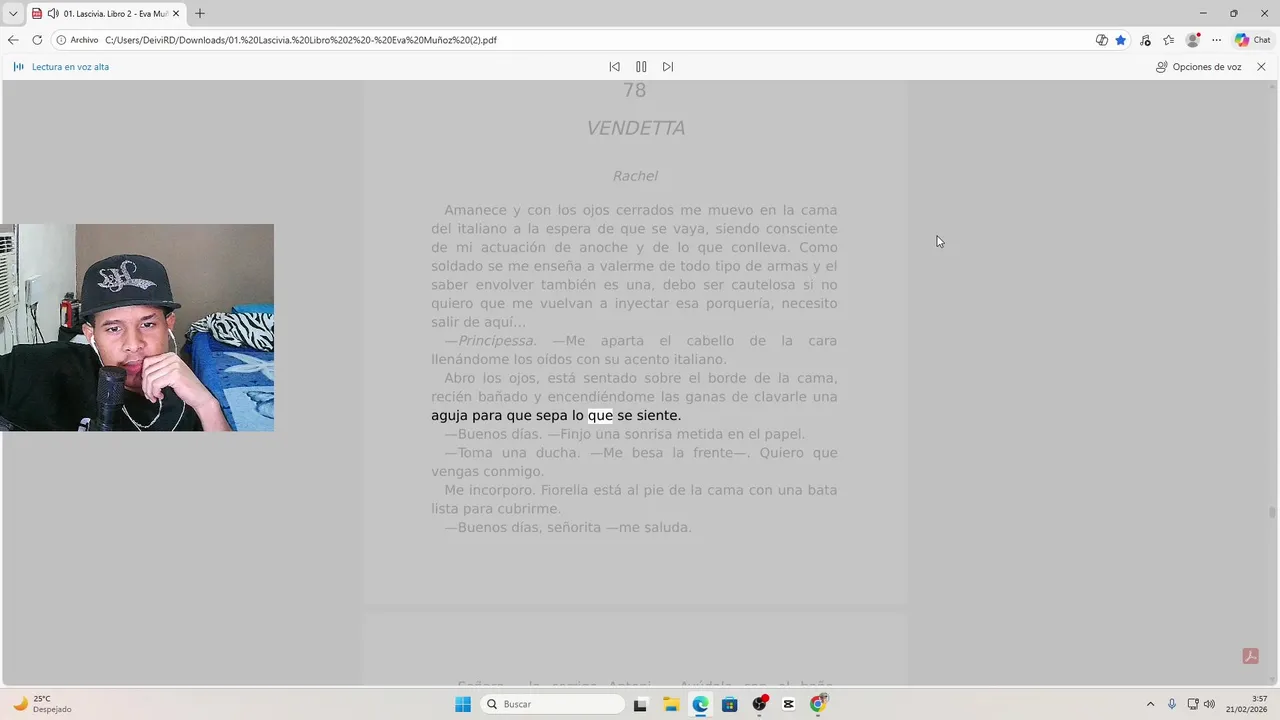Open network status tray icon

[x=1193, y=704]
